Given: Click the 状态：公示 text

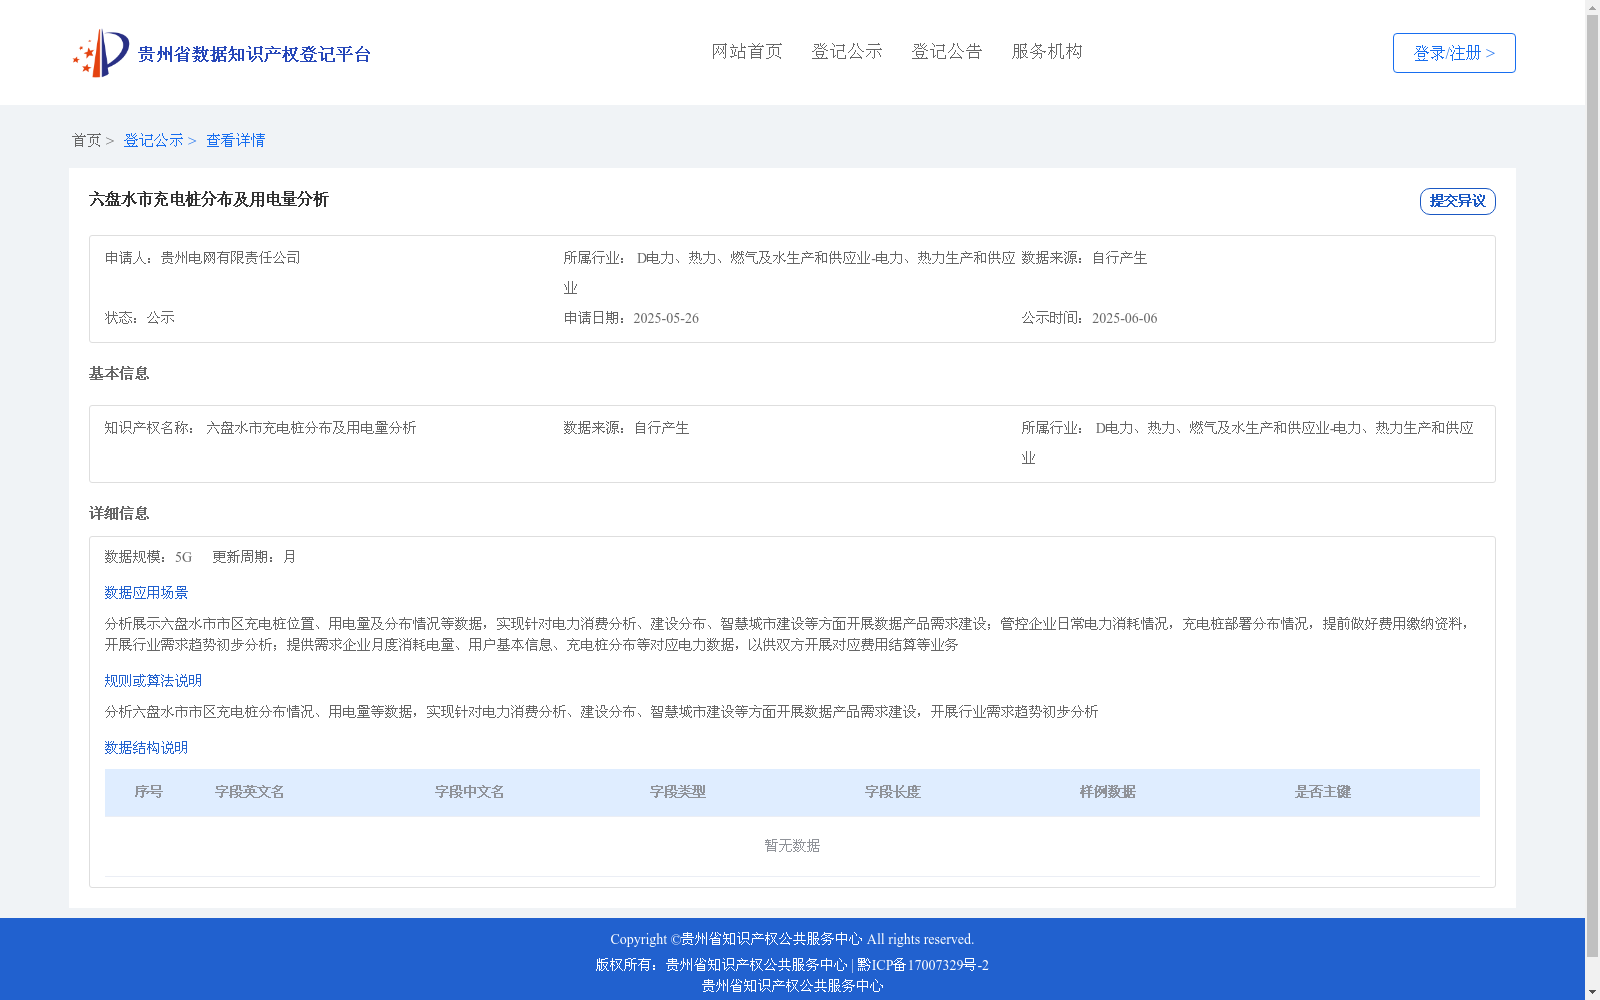Looking at the screenshot, I should (x=140, y=318).
